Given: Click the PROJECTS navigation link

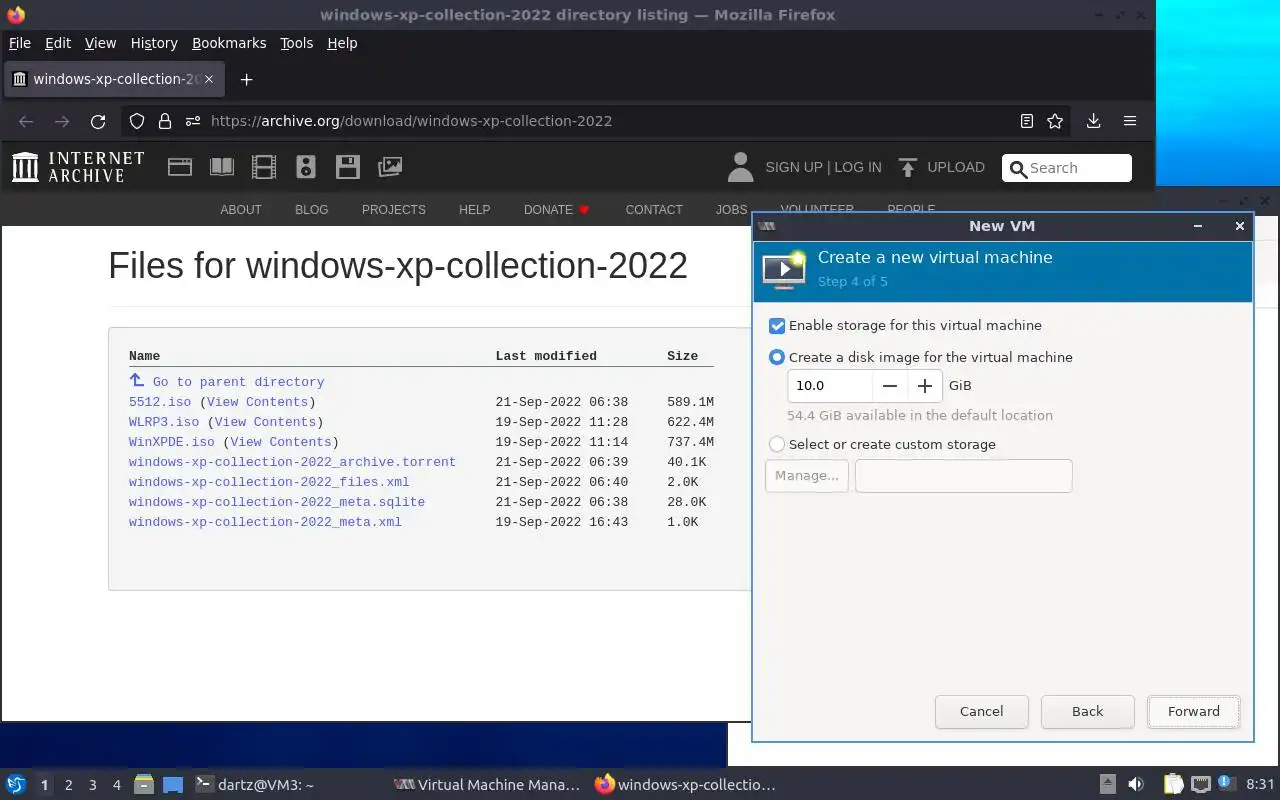Looking at the screenshot, I should (394, 210).
